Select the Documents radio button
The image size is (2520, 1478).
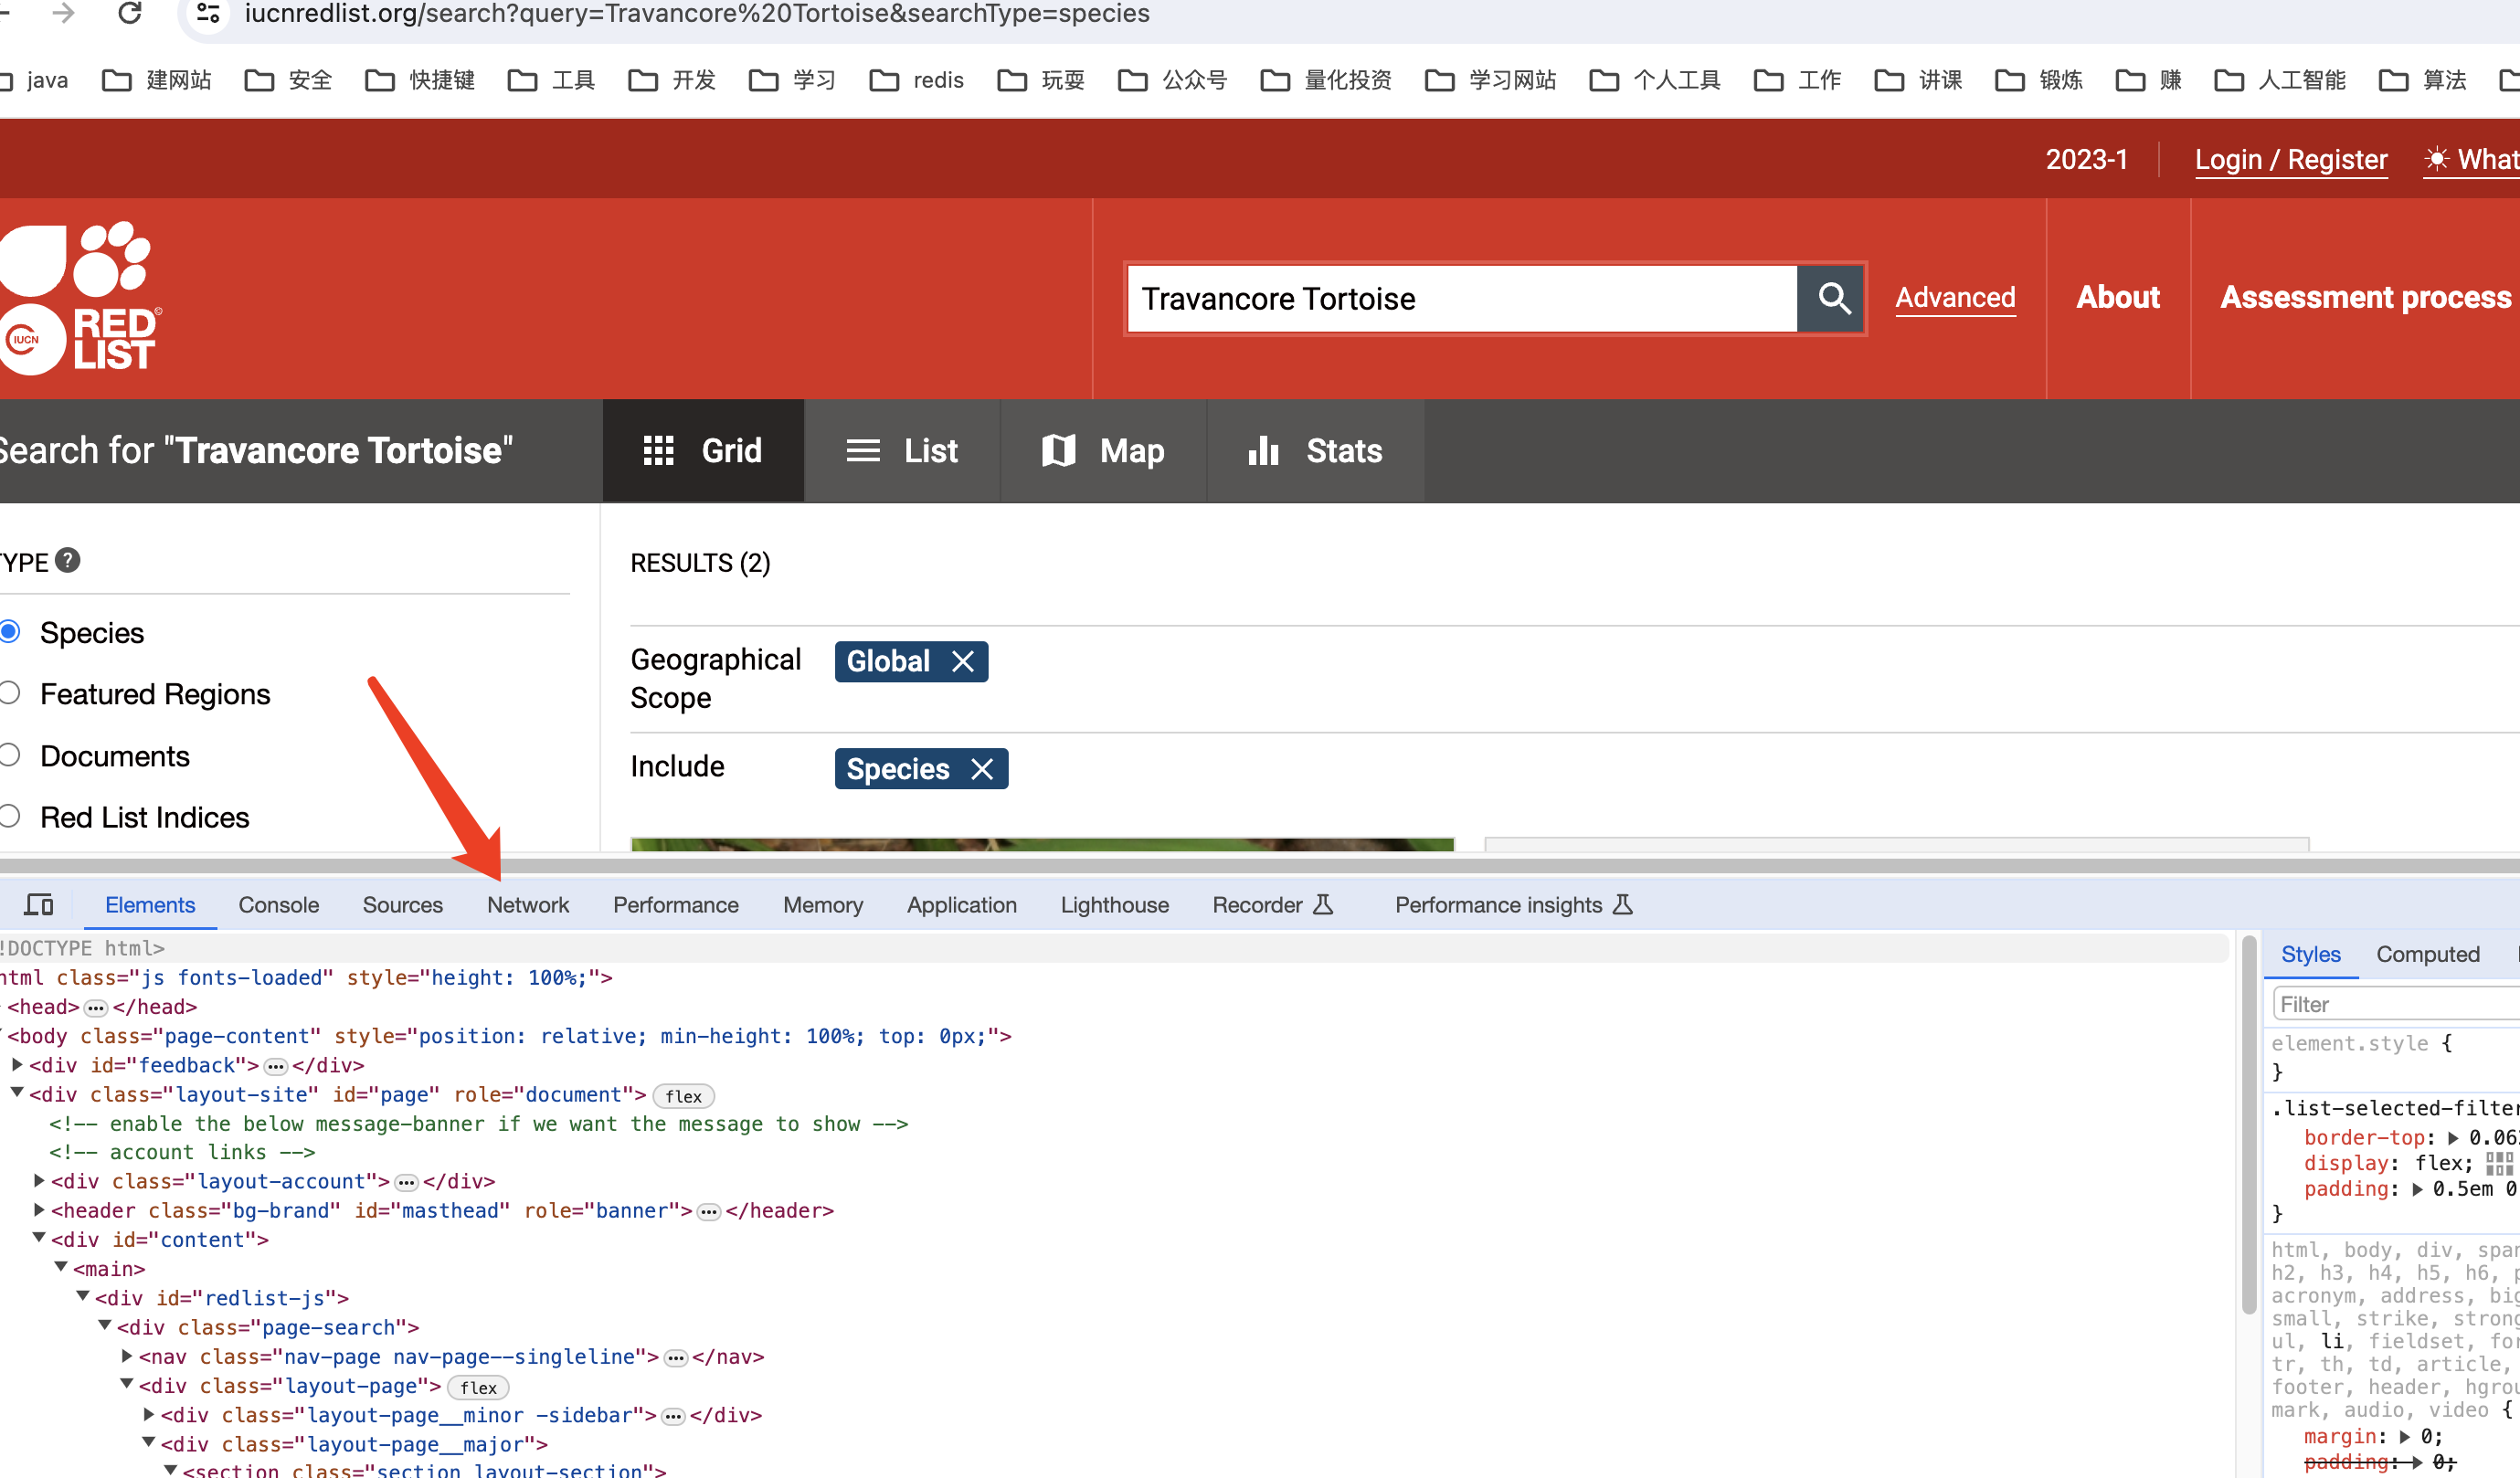pos(12,756)
